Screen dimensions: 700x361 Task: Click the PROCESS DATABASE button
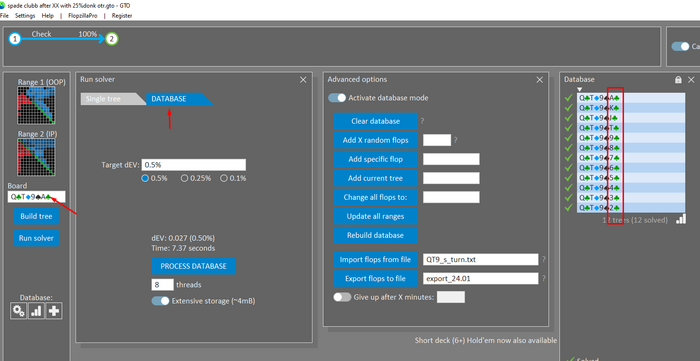coord(193,266)
